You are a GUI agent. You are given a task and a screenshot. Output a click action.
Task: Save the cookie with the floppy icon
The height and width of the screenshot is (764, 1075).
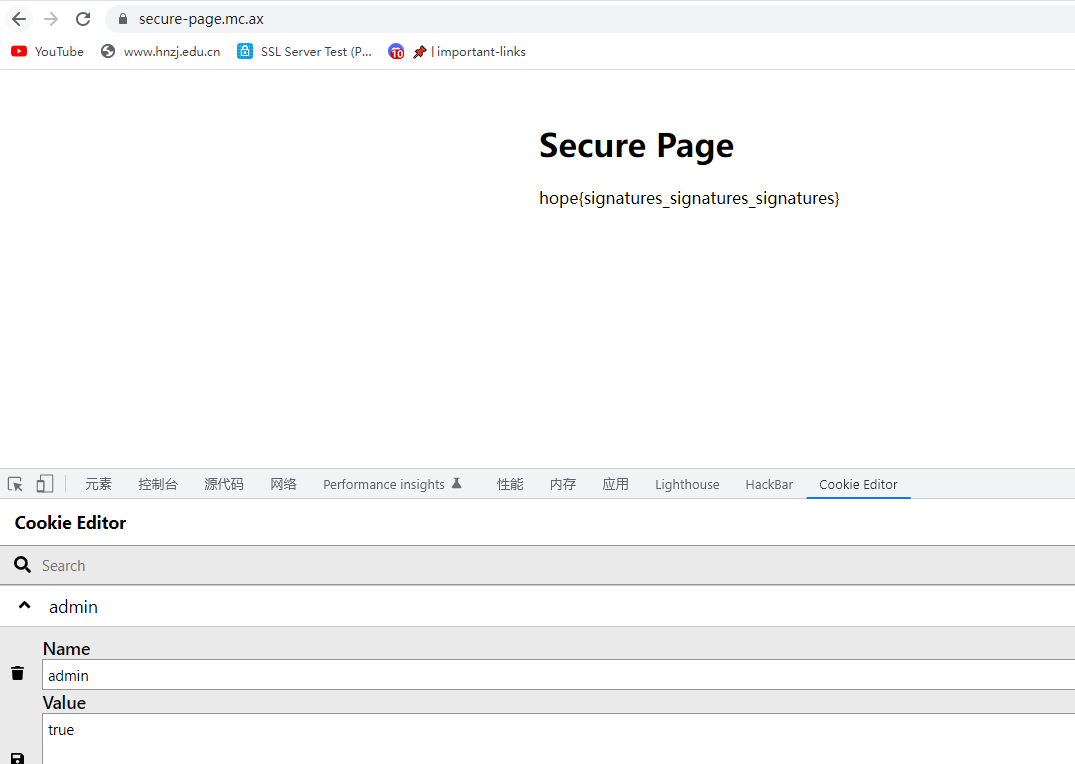(x=18, y=759)
